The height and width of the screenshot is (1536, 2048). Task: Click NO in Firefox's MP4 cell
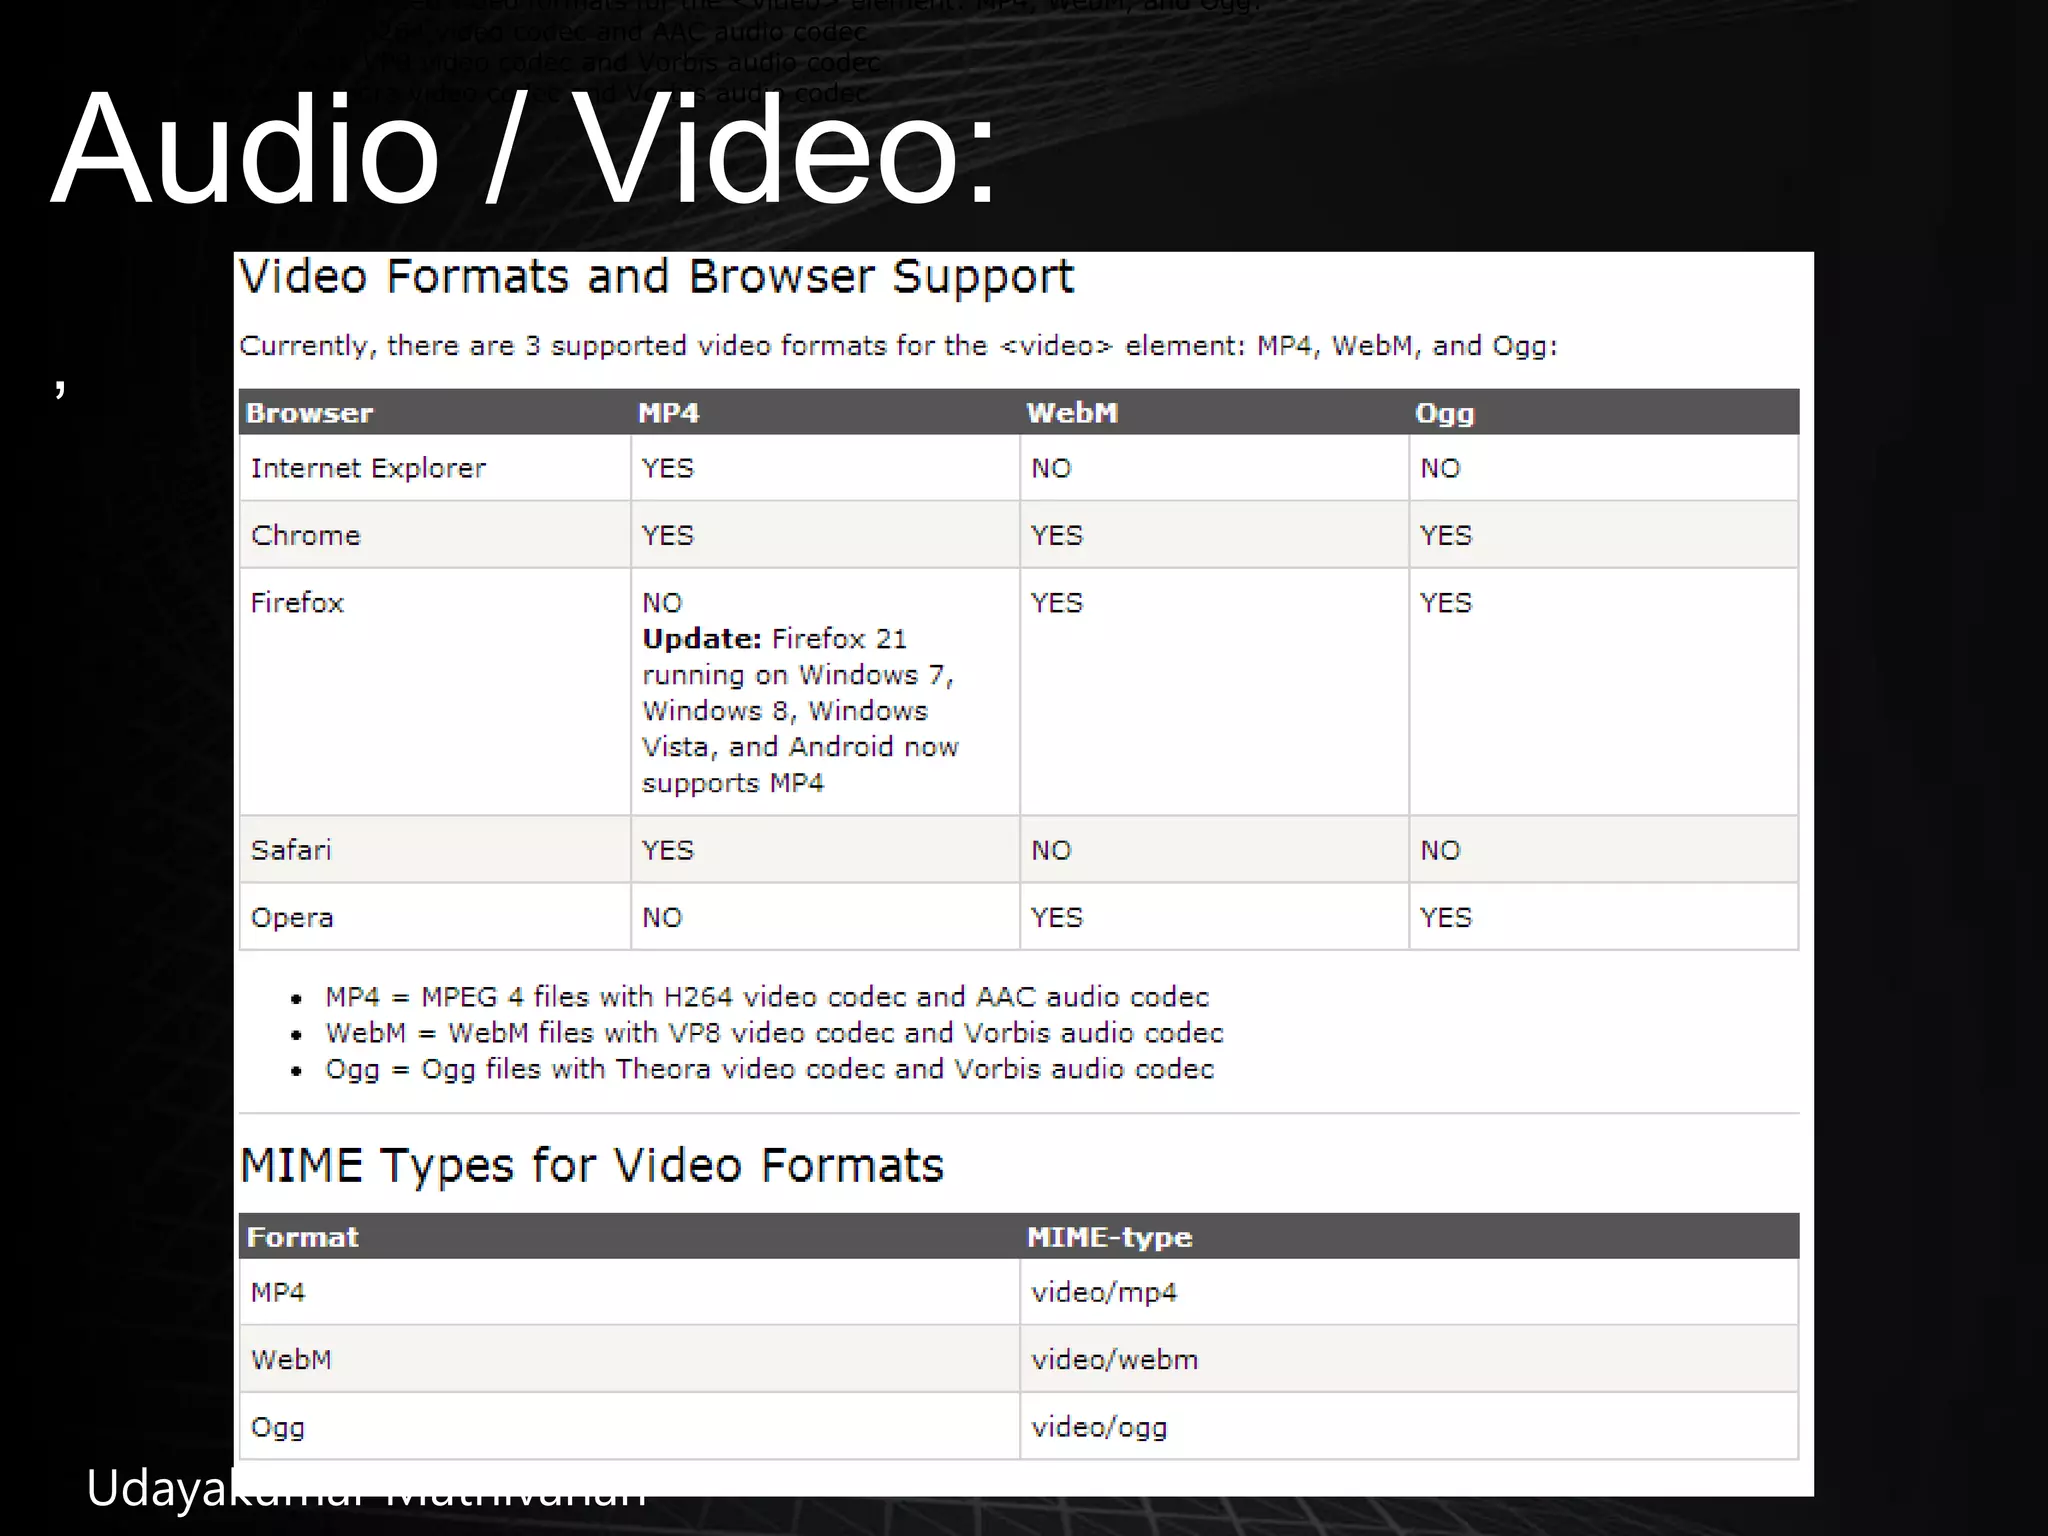click(662, 602)
